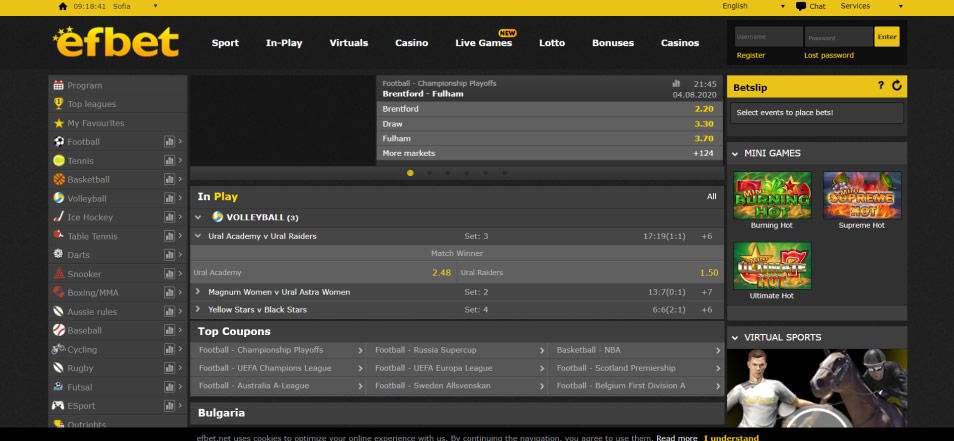The height and width of the screenshot is (441, 954).
Task: Click the Password input field
Action: (839, 36)
